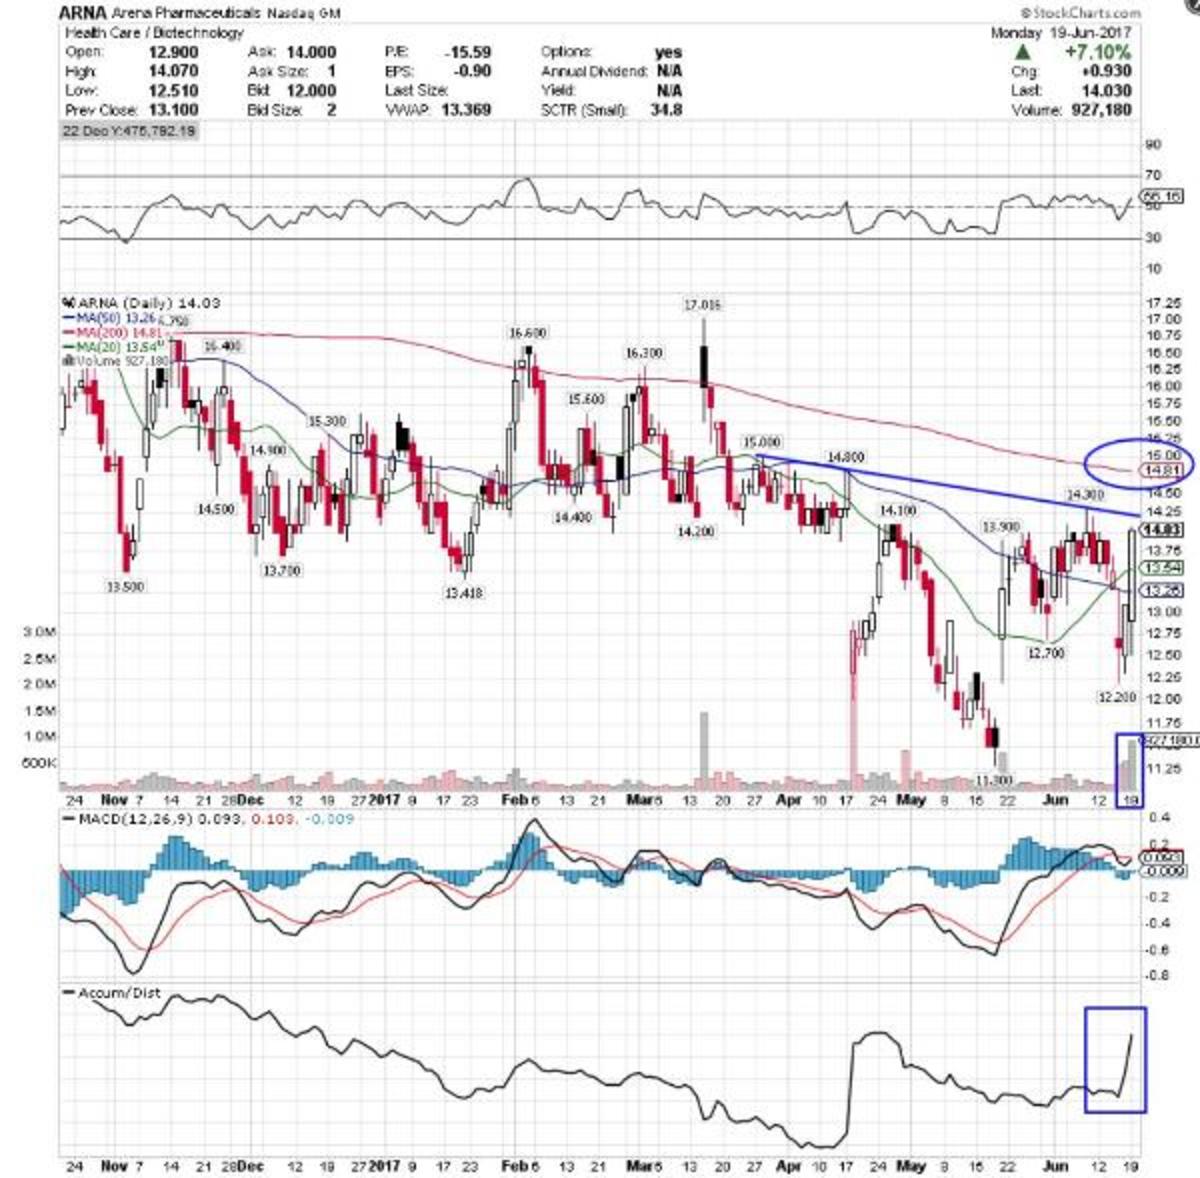Click the 16.300 high price label
Image resolution: width=1200 pixels, height=1178 pixels.
[644, 353]
